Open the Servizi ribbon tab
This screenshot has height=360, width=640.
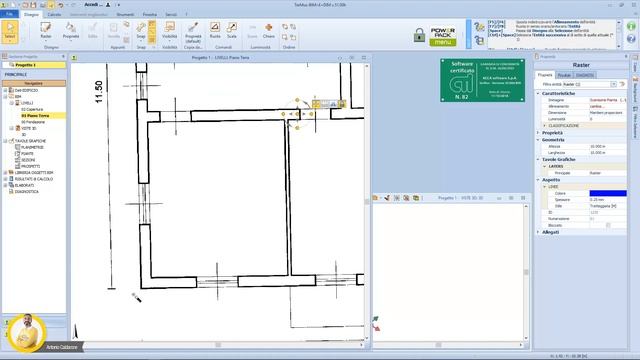(171, 14)
